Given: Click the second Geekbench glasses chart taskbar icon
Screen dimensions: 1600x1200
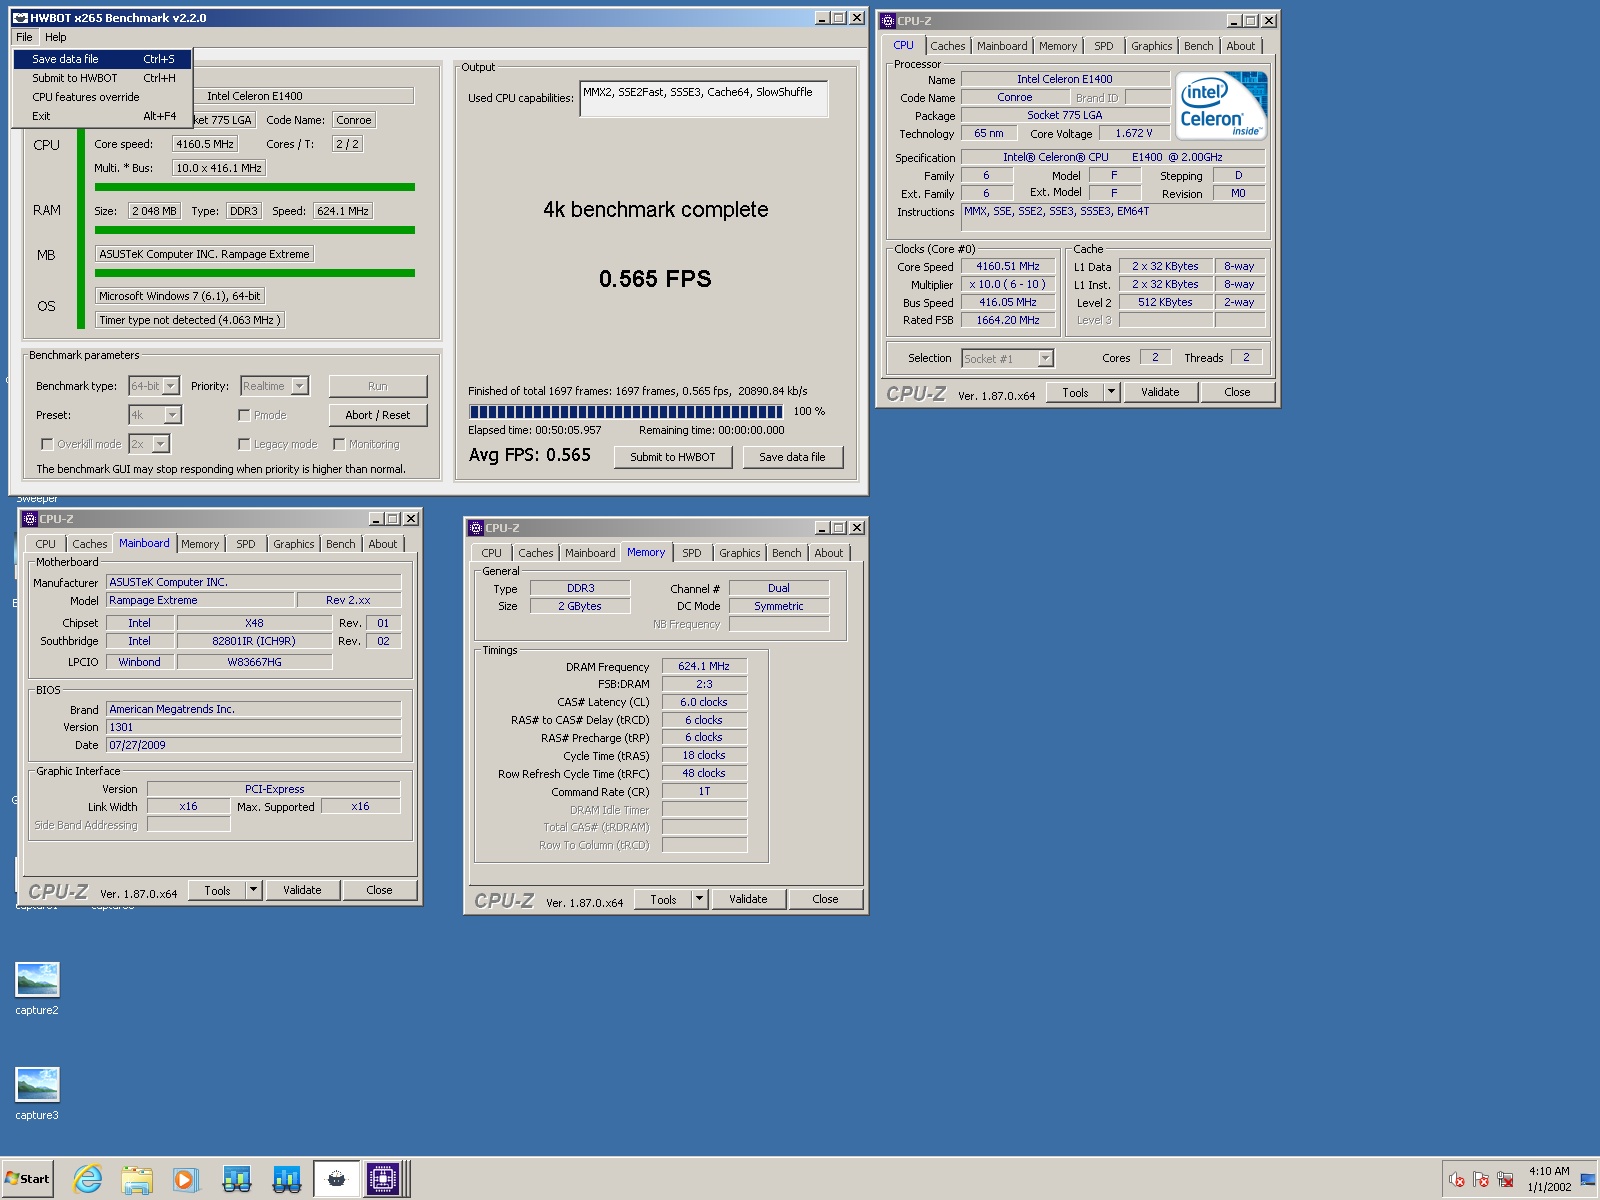Looking at the screenshot, I should pyautogui.click(x=287, y=1180).
